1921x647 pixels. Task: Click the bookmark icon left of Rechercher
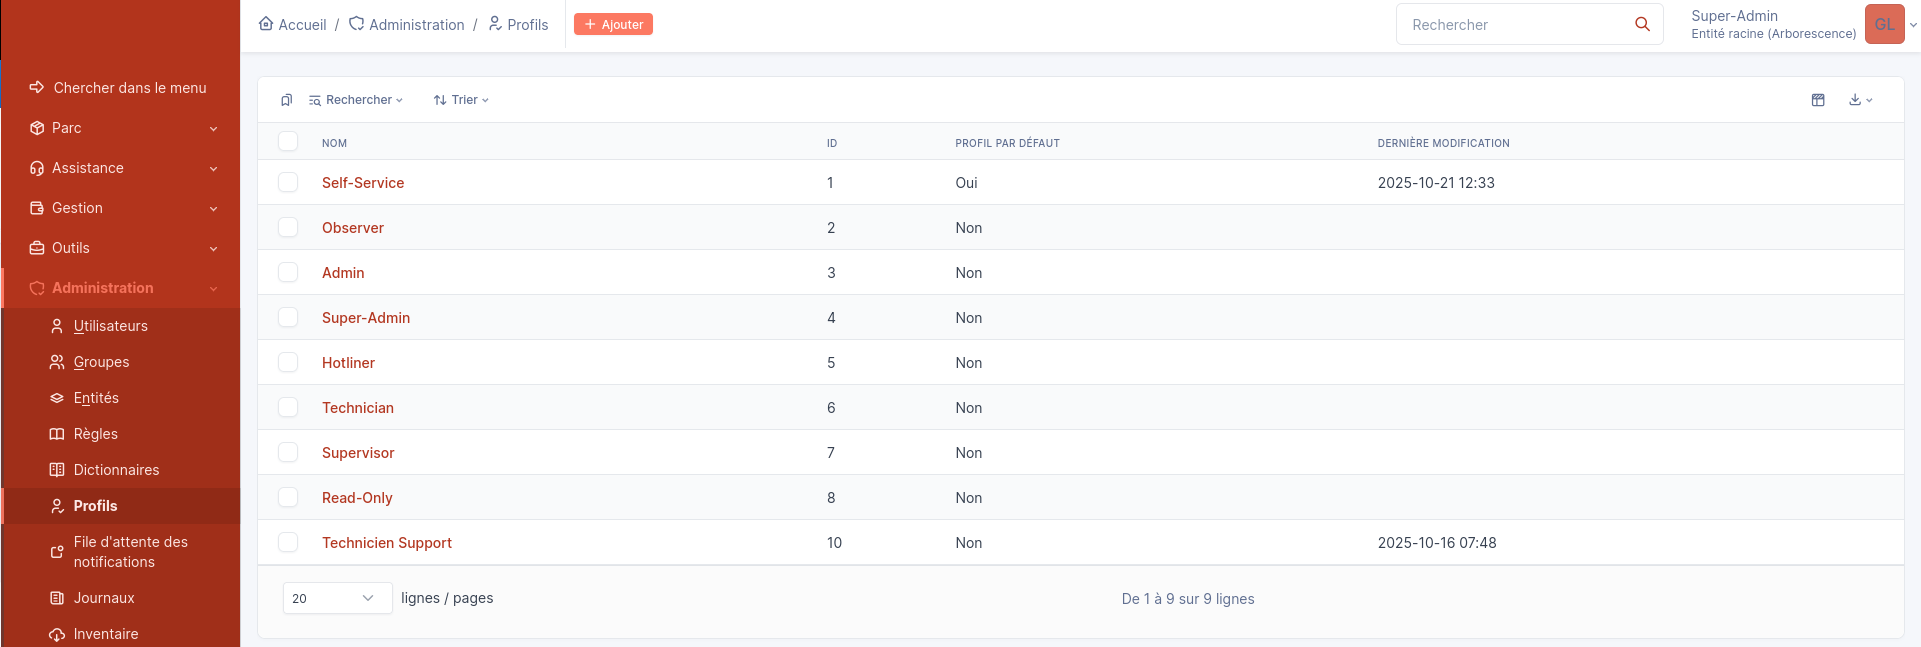pos(287,100)
